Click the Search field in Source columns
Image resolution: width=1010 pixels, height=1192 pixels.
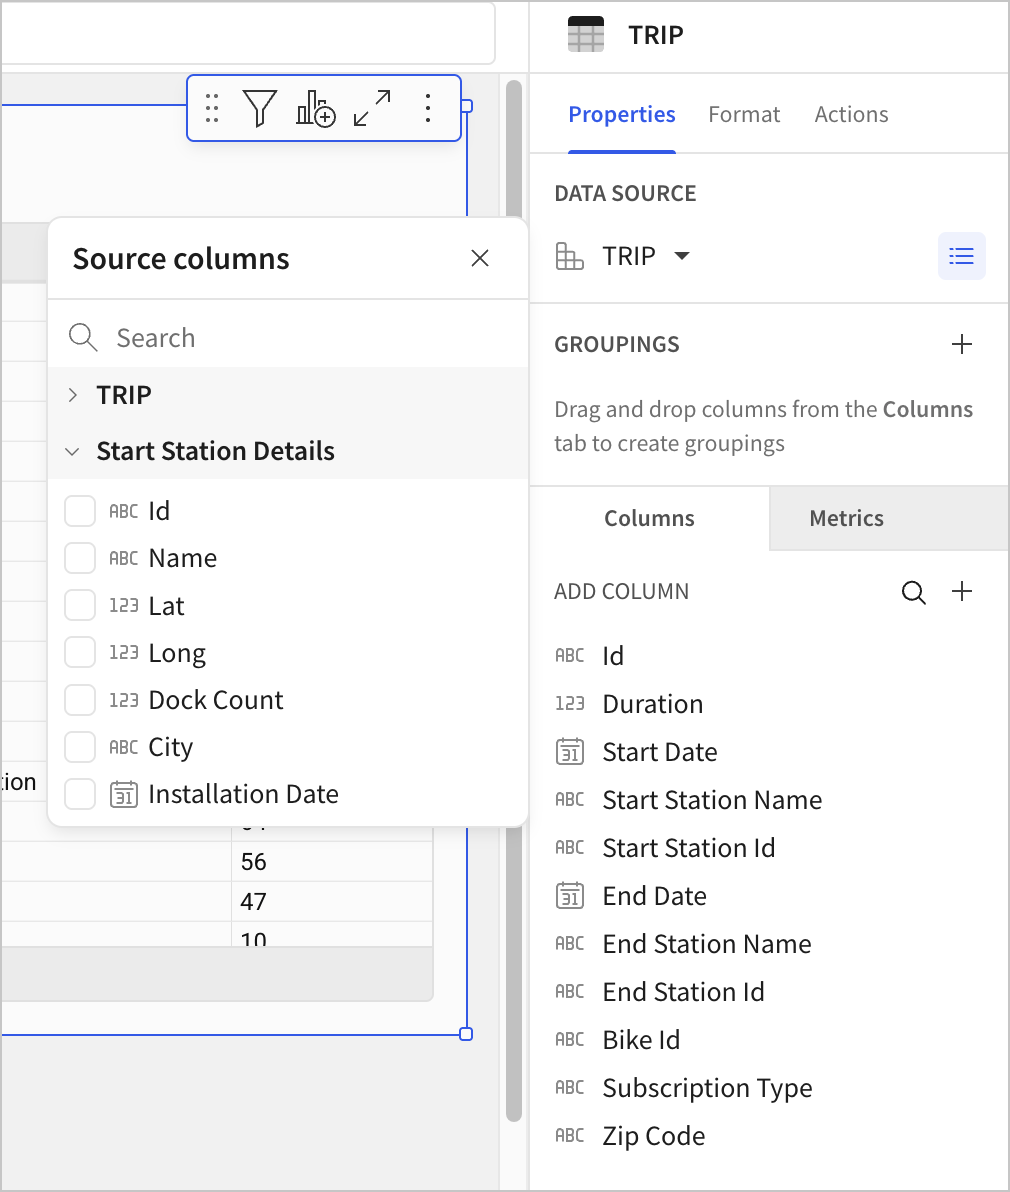pyautogui.click(x=300, y=338)
